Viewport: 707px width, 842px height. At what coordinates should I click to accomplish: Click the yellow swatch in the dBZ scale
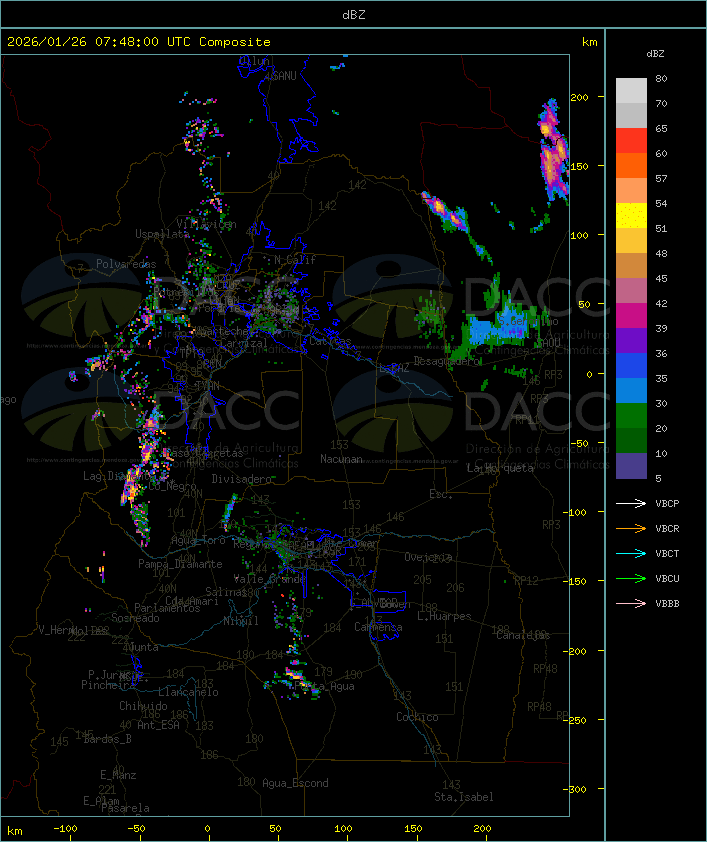(631, 216)
